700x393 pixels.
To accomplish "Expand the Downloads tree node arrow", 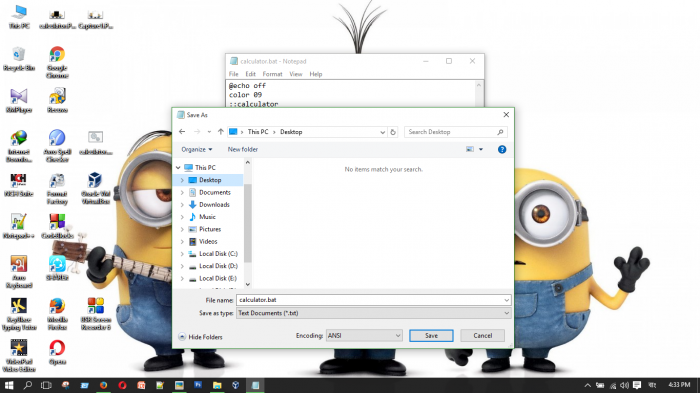I will [182, 205].
